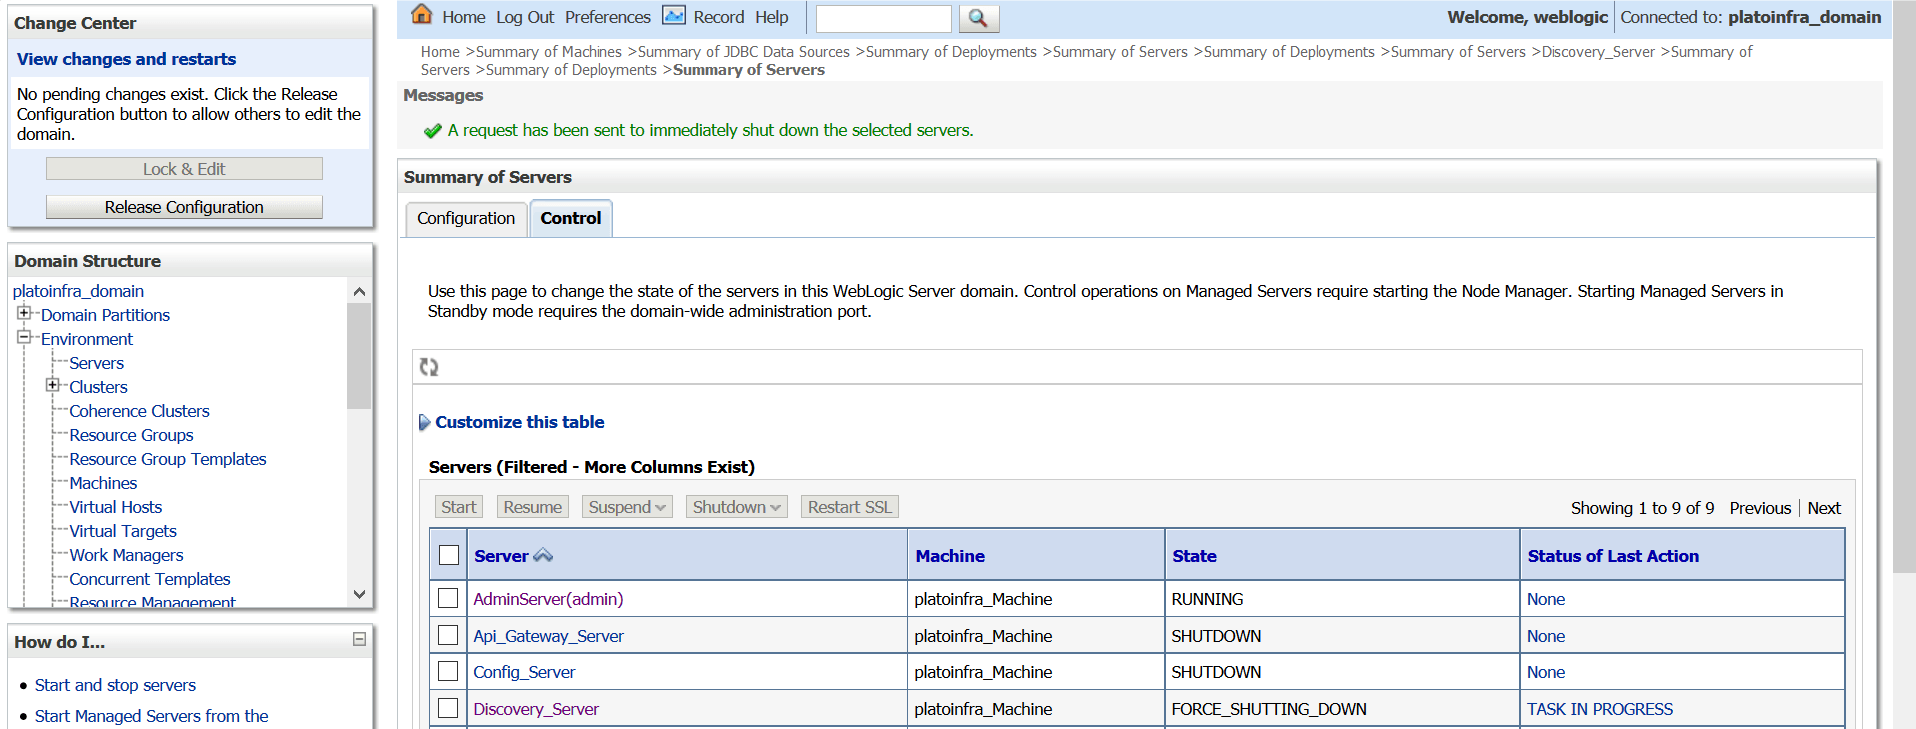Open the Config_Server link

click(x=524, y=672)
